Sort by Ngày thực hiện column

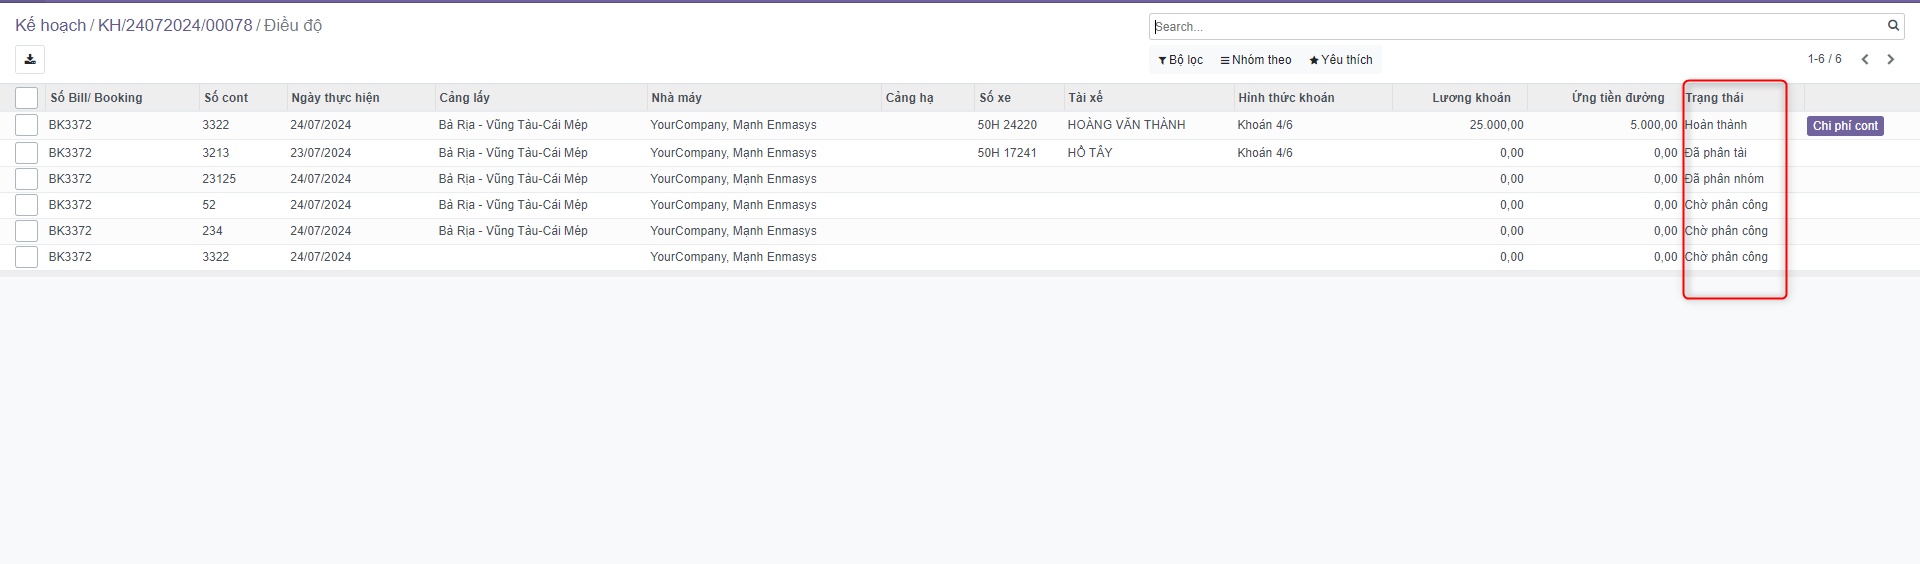335,98
